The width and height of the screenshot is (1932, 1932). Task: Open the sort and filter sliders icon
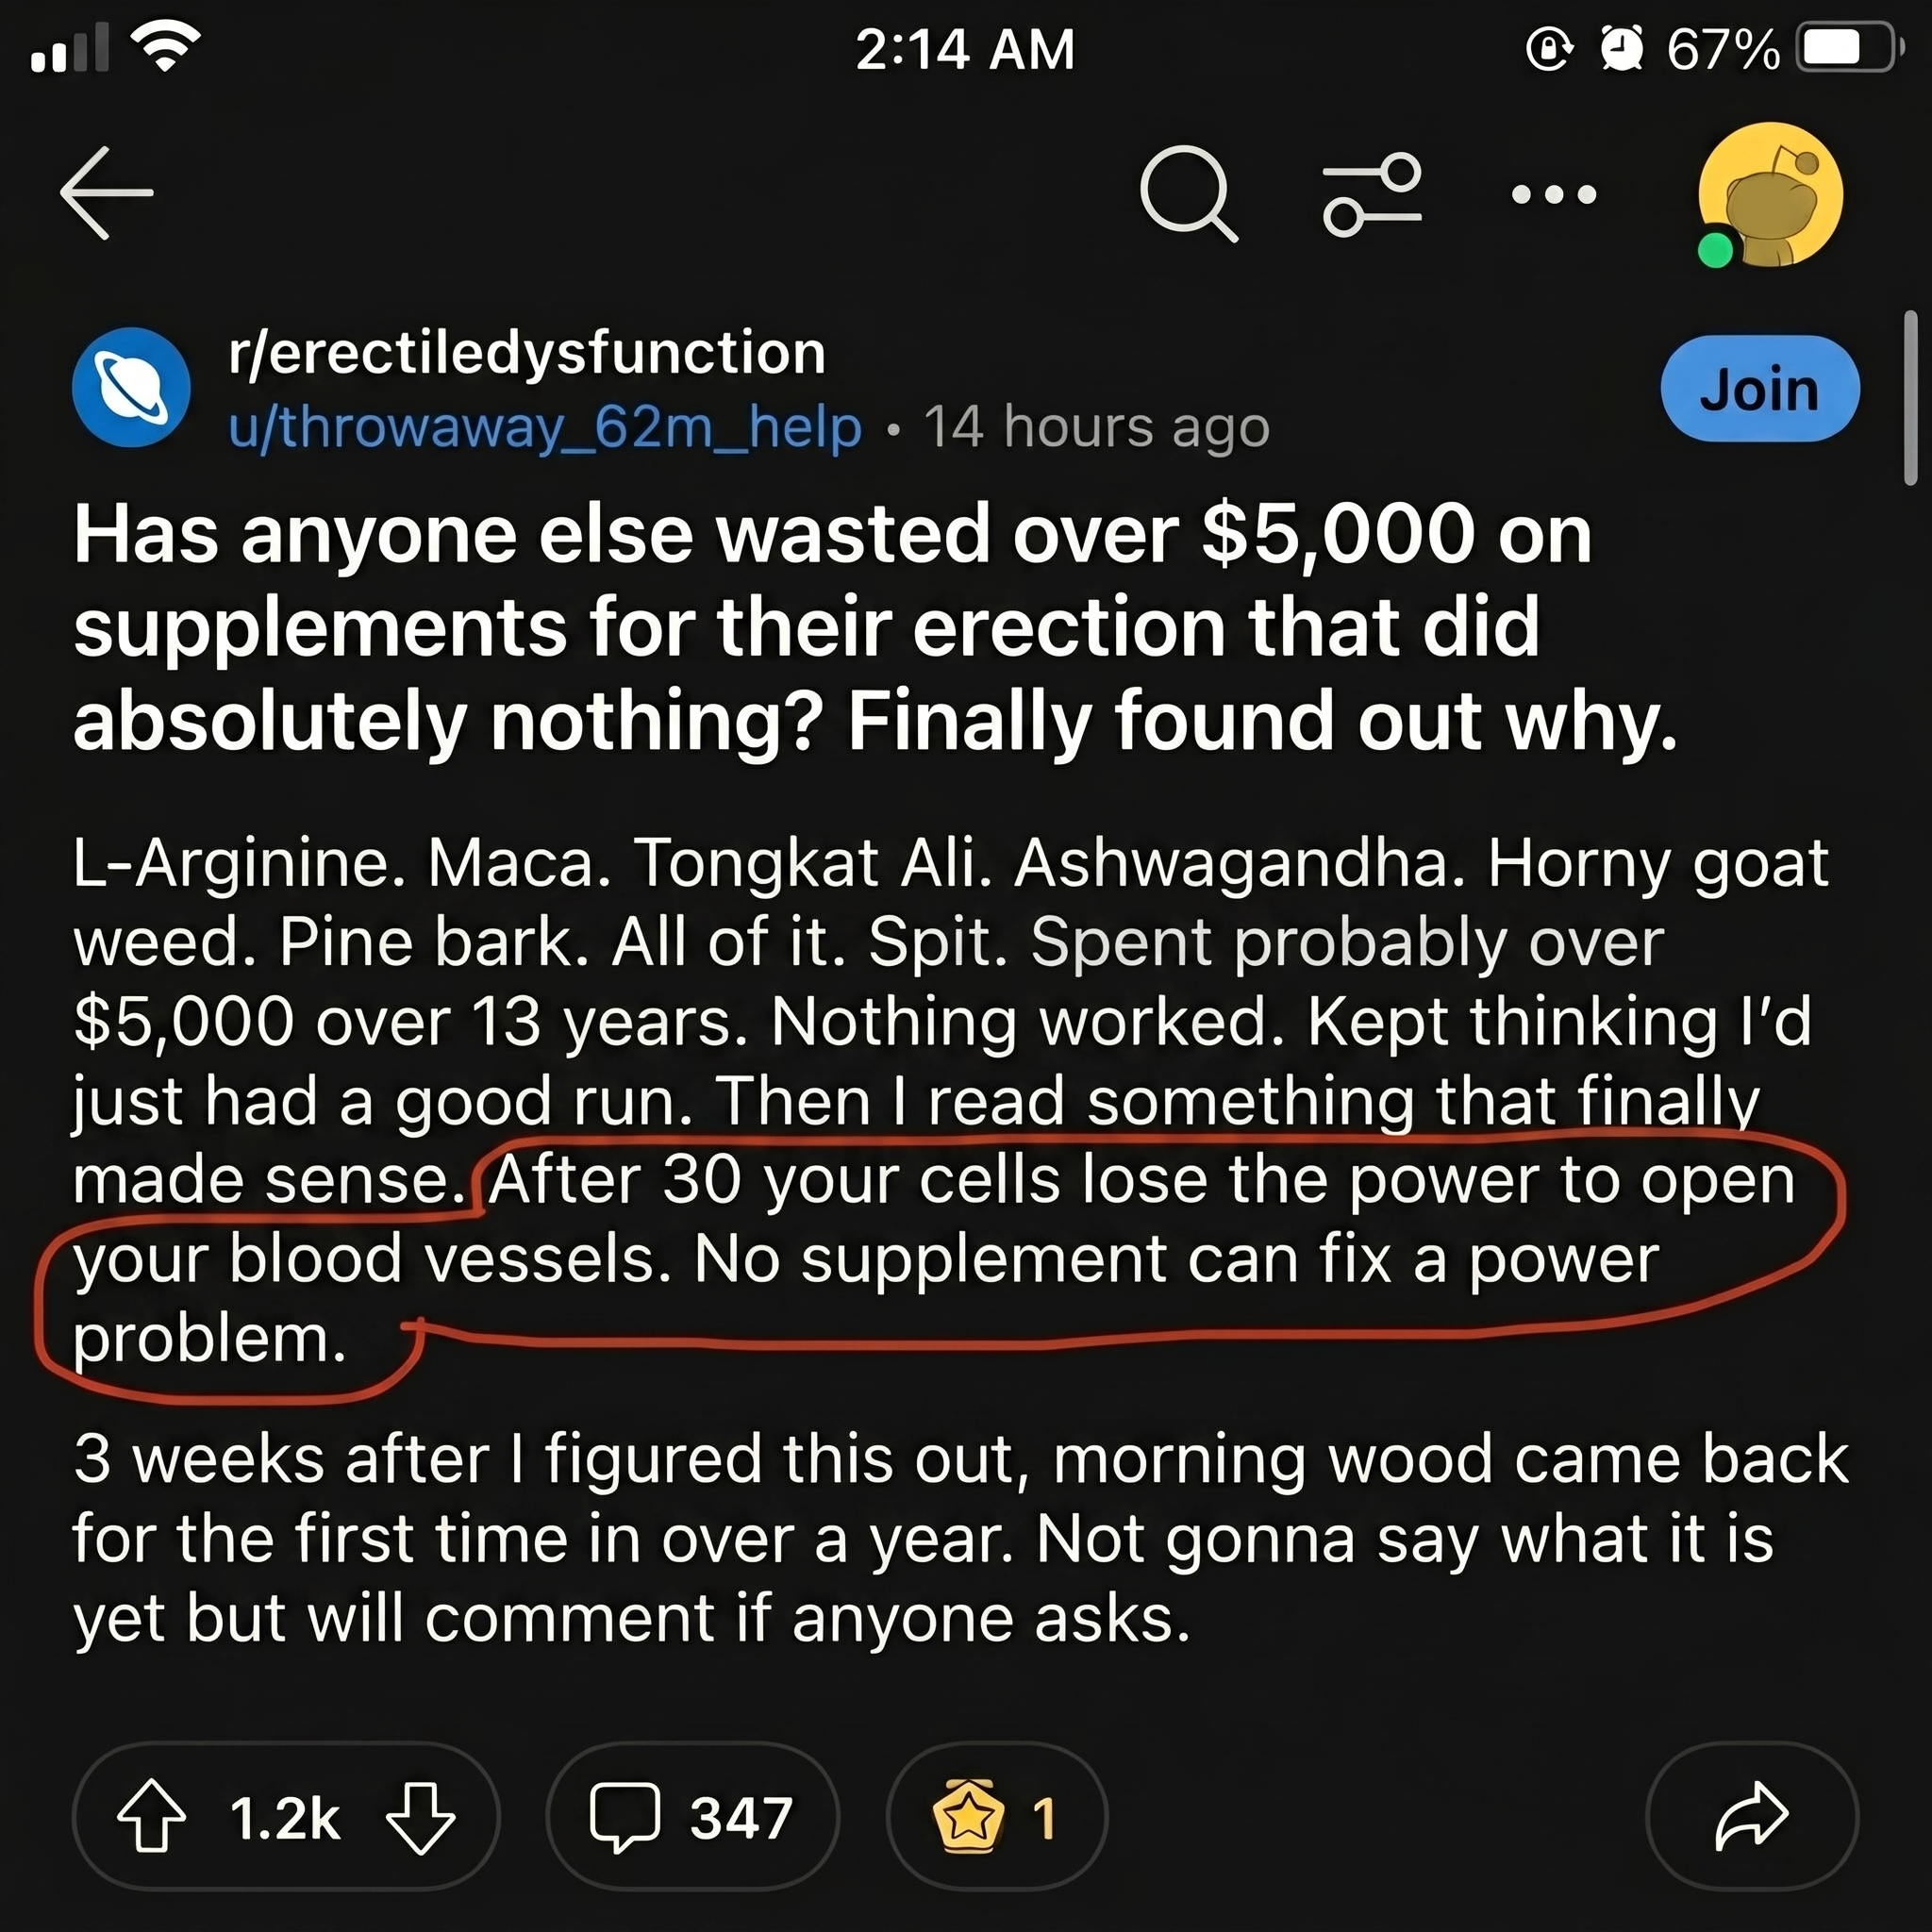(1371, 195)
